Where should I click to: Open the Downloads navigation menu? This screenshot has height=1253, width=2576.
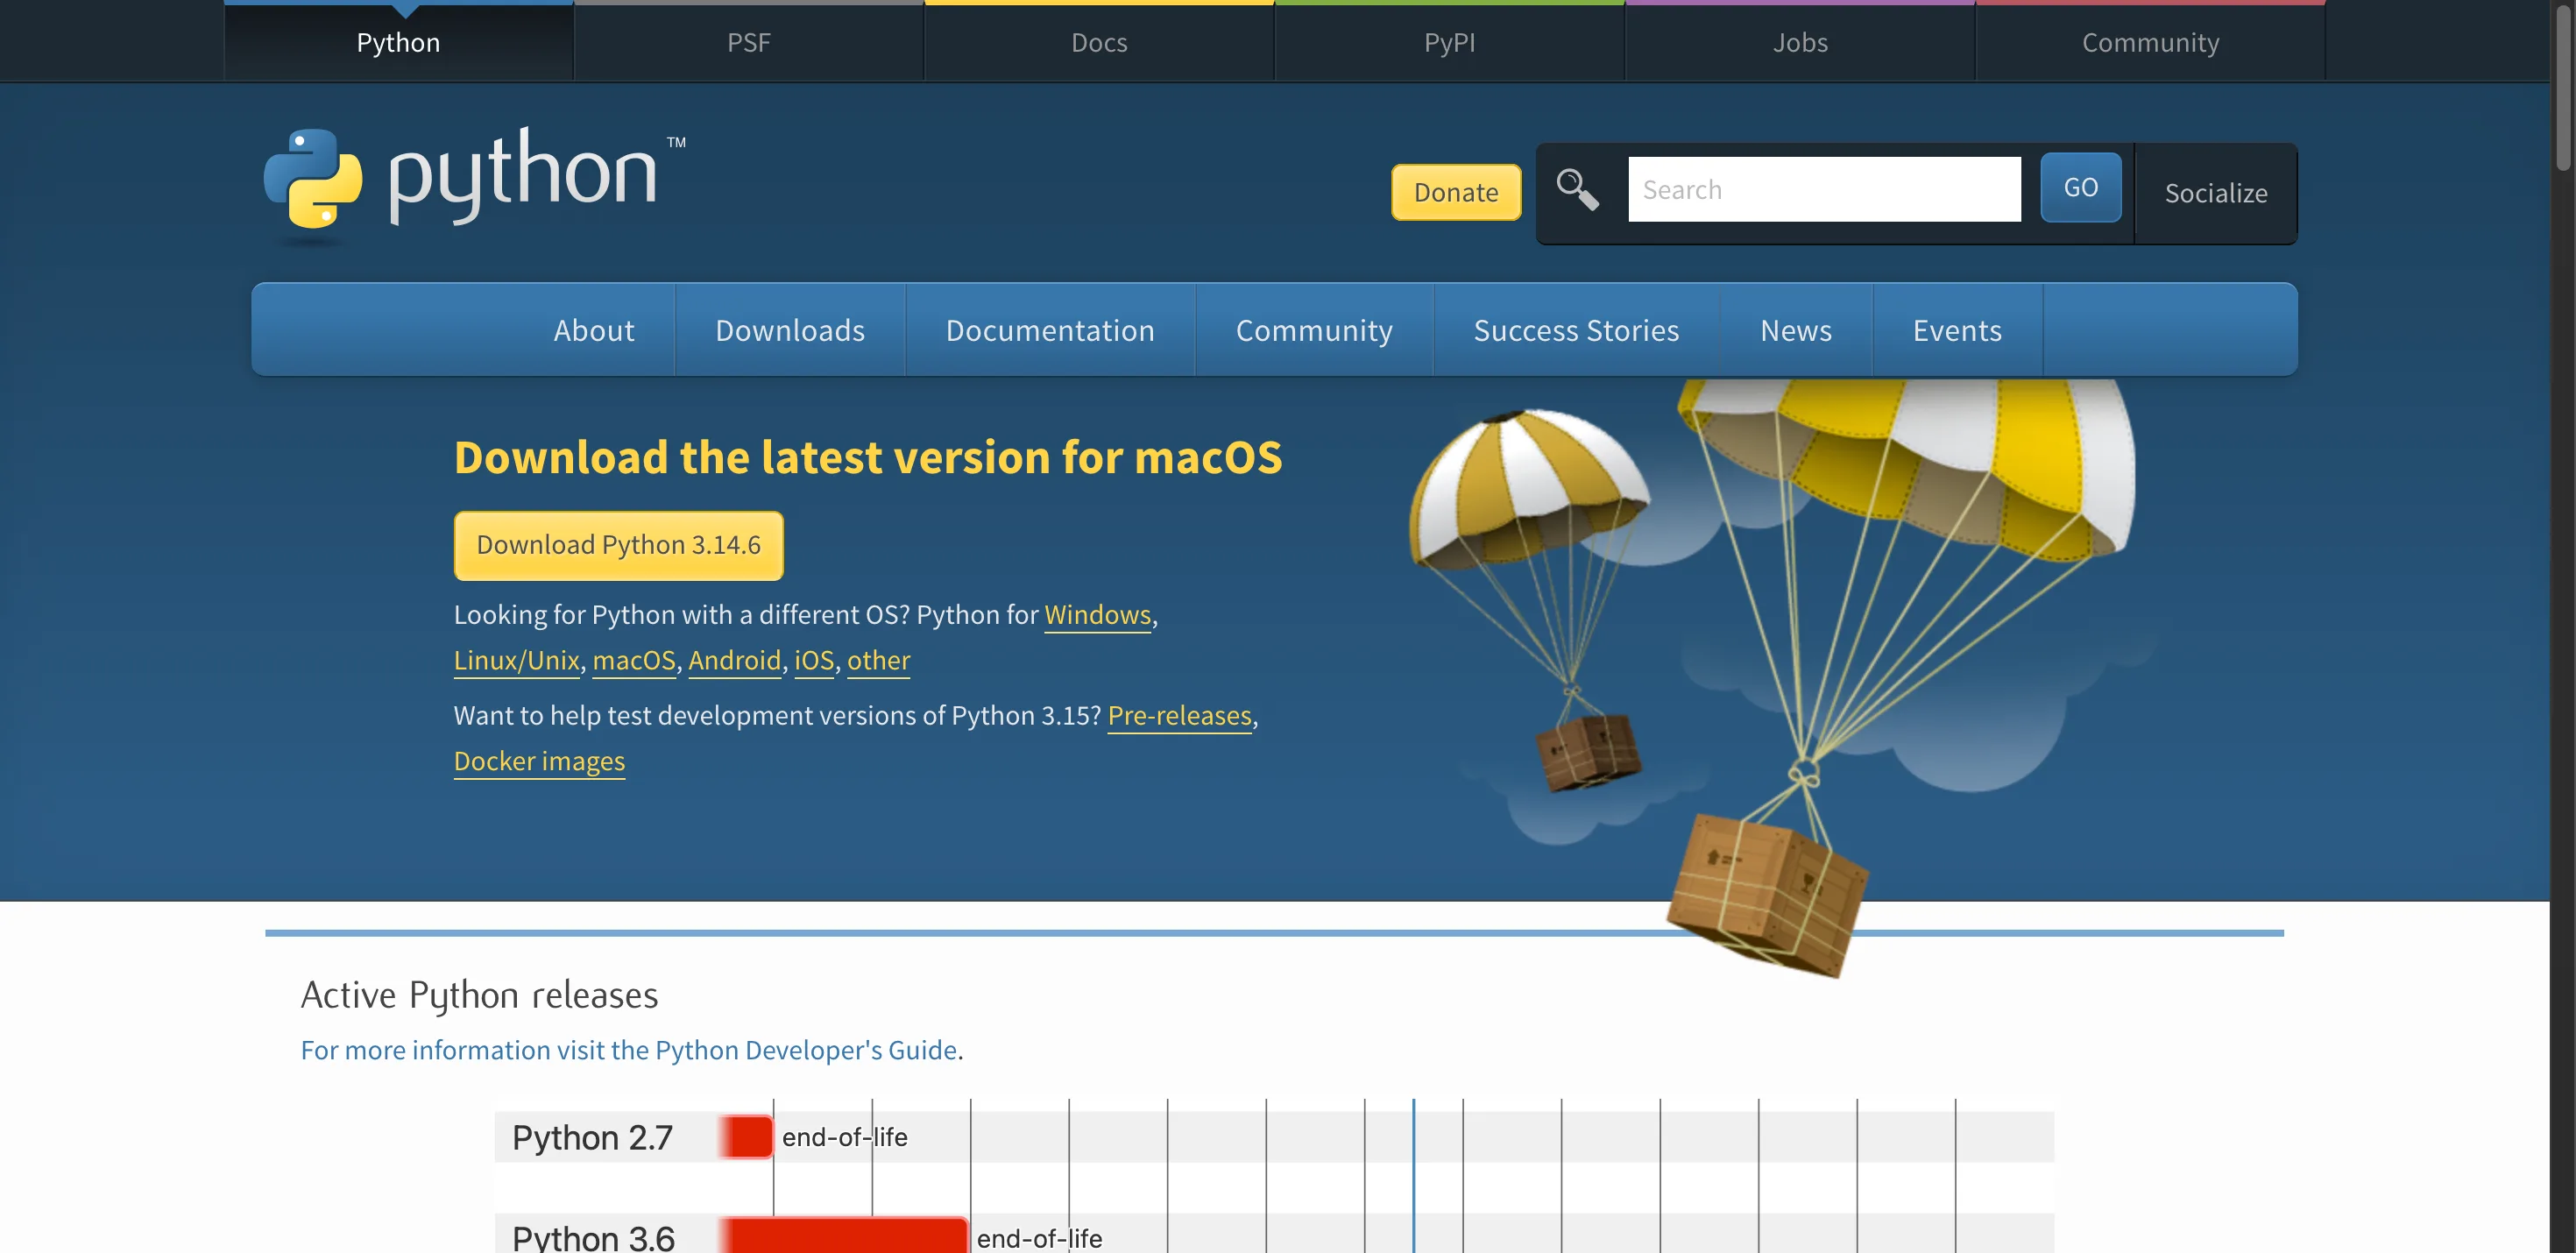click(x=790, y=330)
